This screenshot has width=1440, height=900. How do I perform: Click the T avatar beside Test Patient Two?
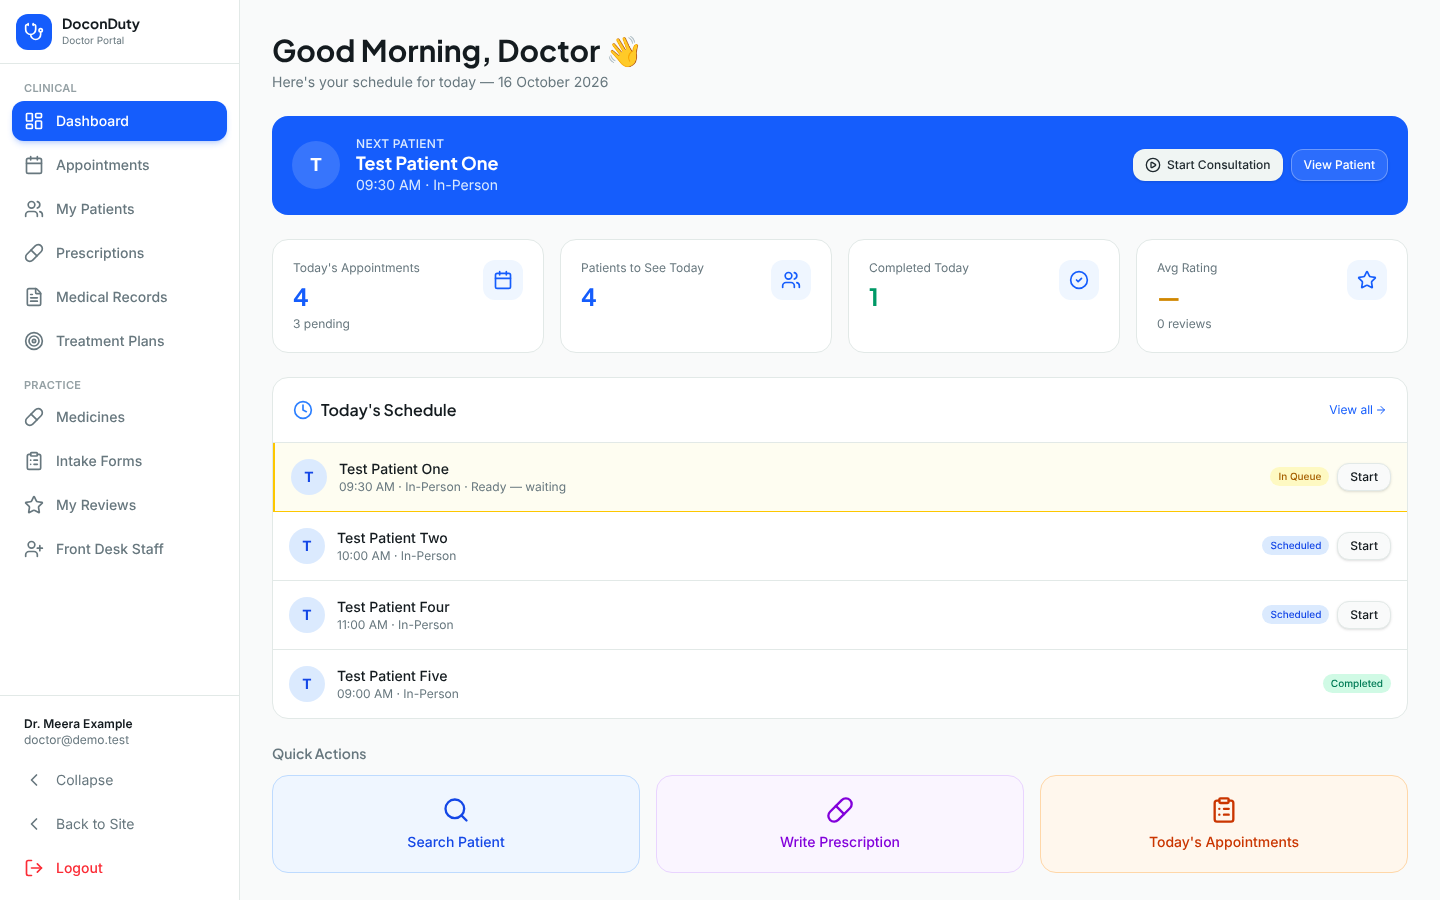point(307,546)
